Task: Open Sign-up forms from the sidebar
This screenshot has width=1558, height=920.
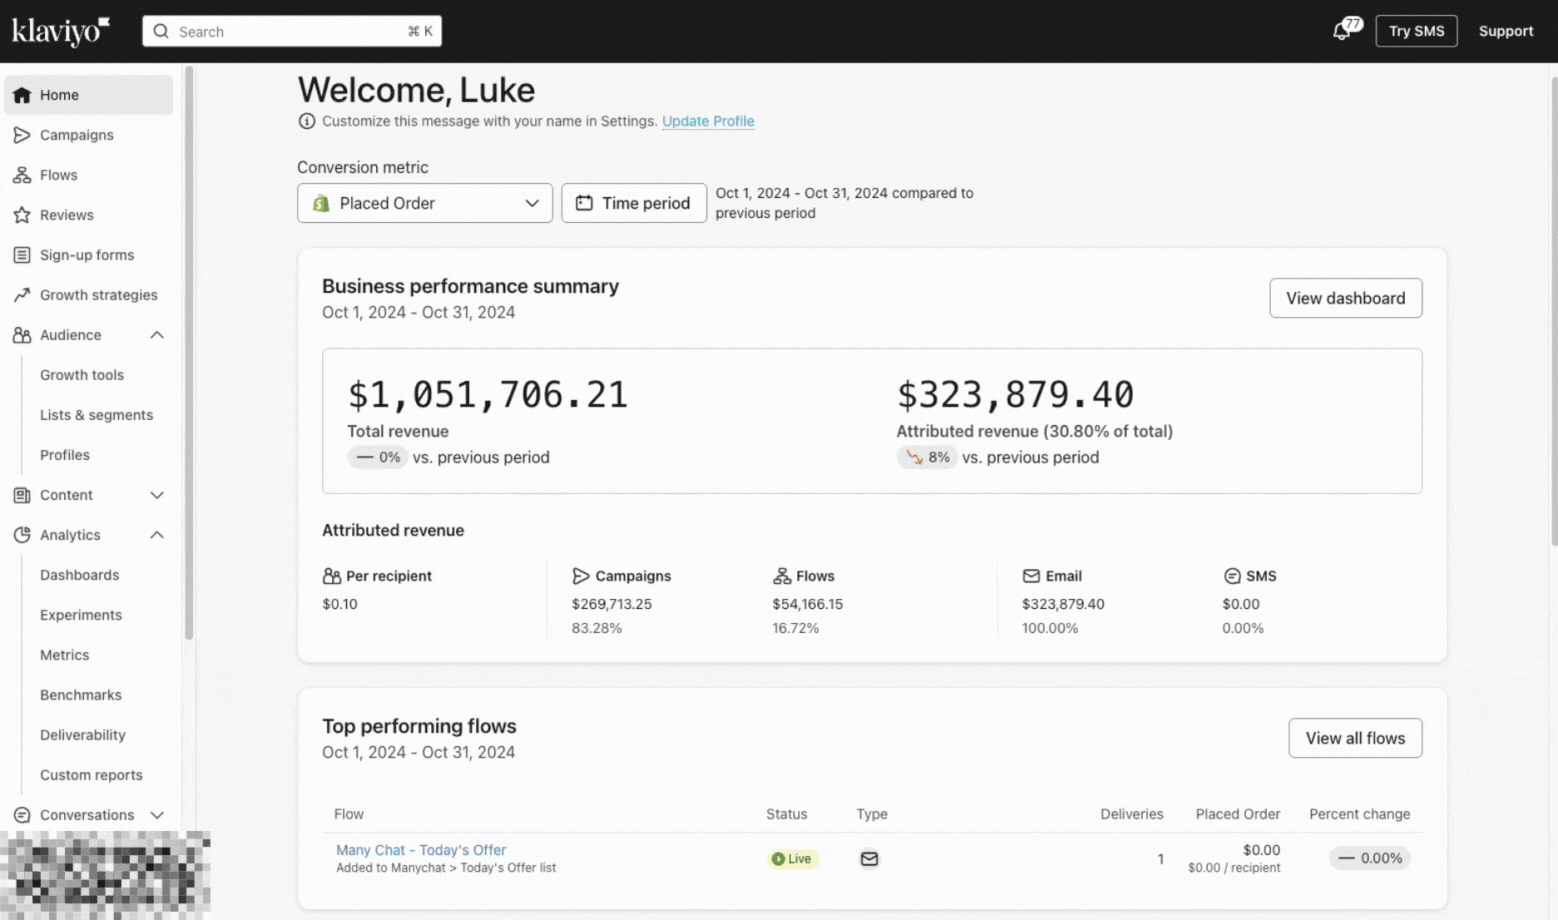Action: click(x=89, y=255)
